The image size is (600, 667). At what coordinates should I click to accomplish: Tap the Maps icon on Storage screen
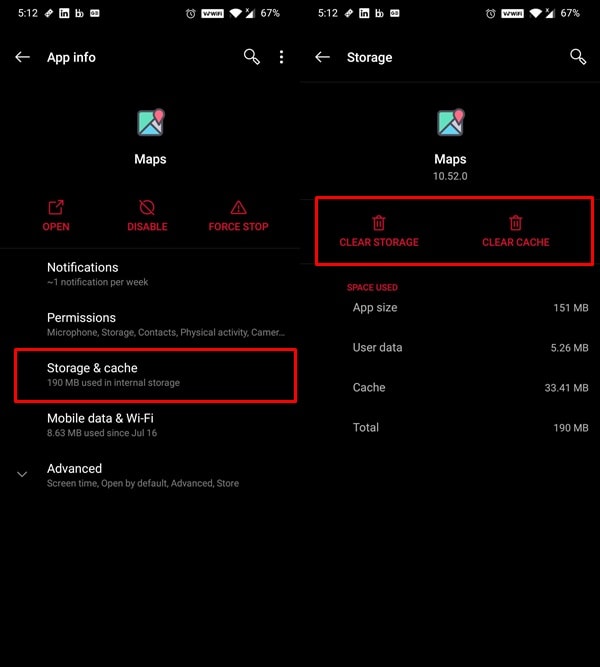coord(451,123)
